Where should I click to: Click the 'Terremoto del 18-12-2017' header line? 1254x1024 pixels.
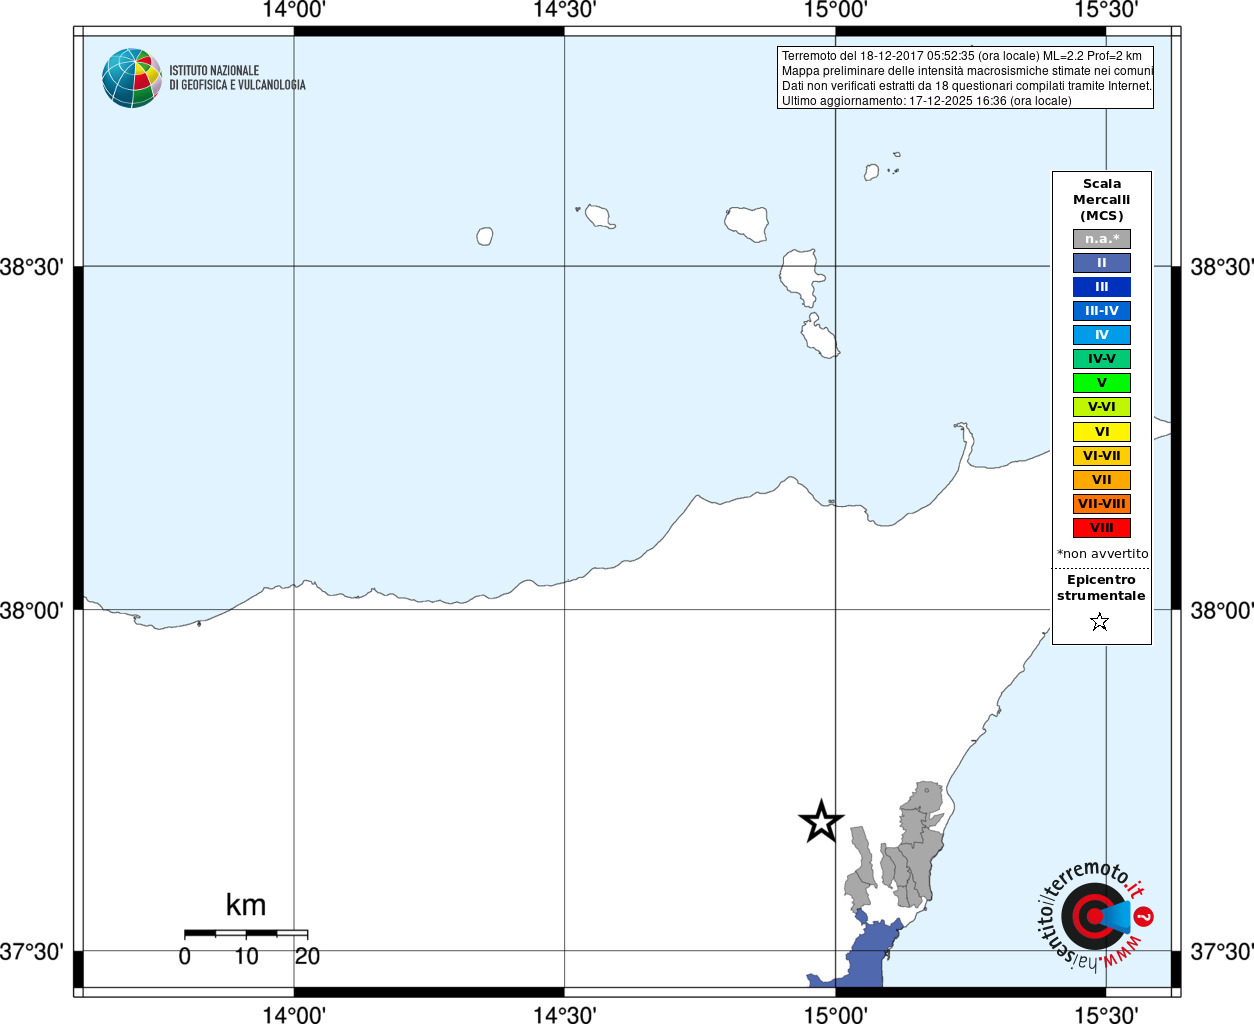(x=962, y=56)
